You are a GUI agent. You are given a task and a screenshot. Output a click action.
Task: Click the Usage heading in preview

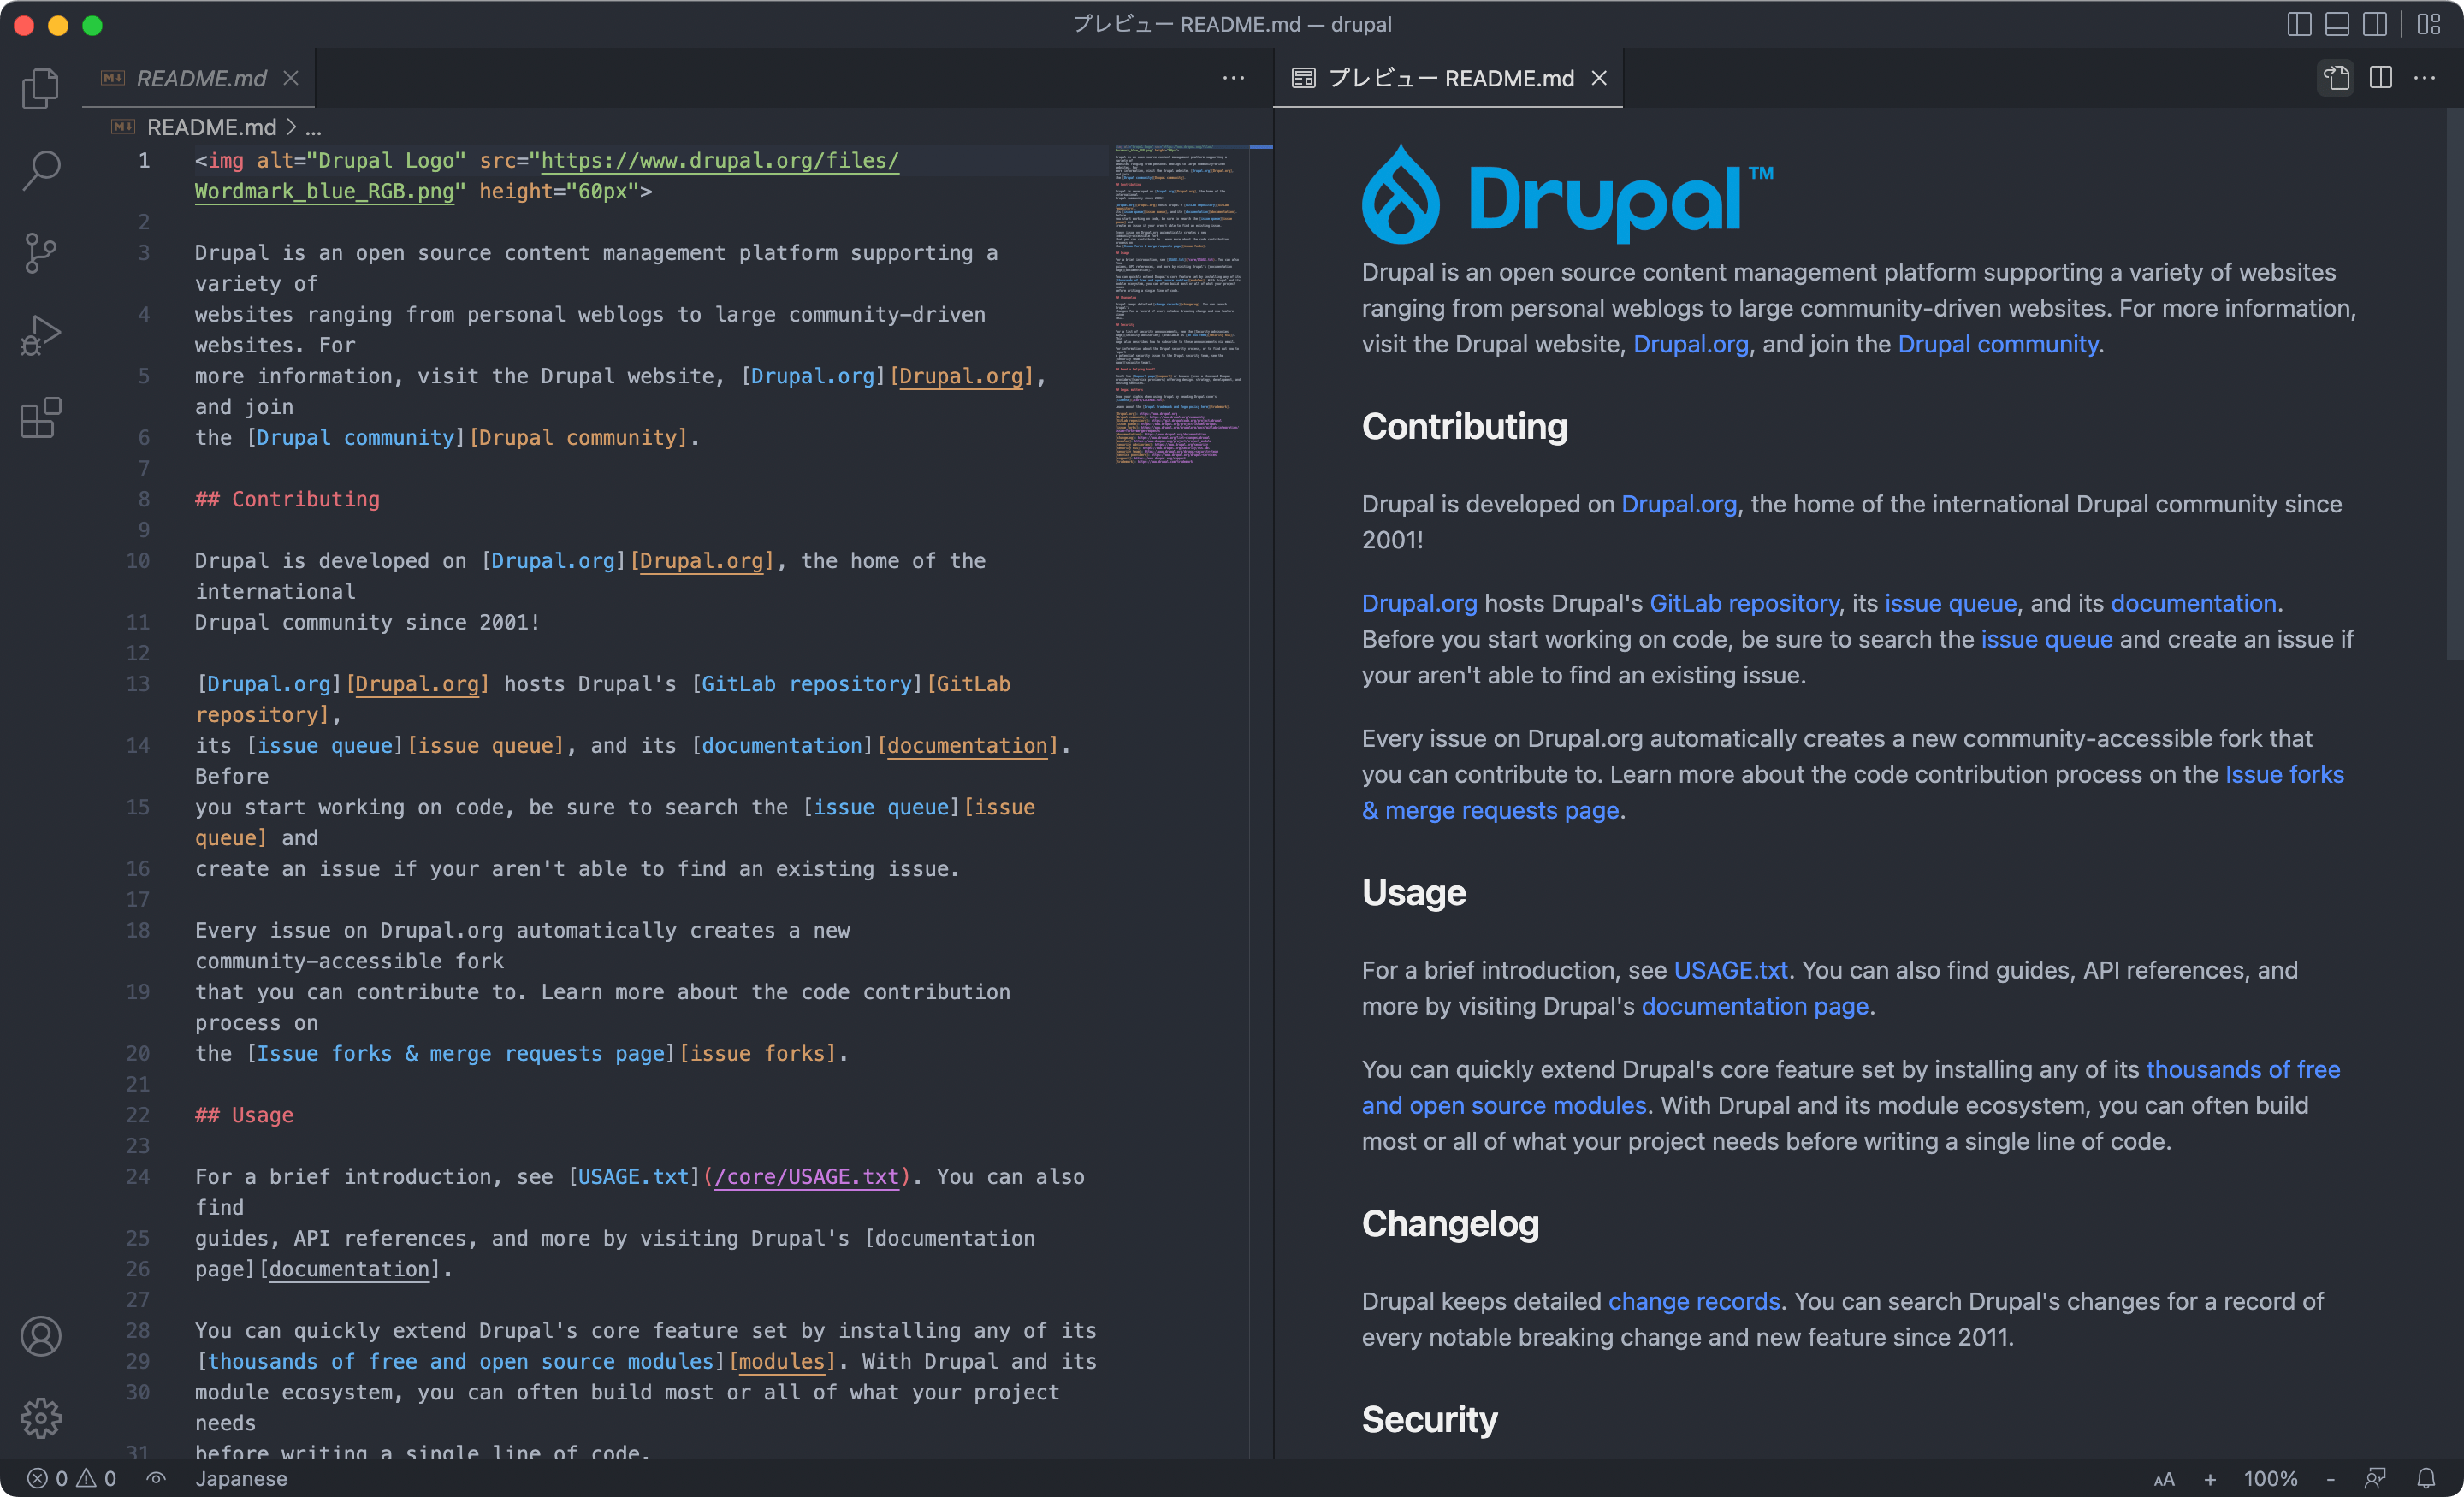[x=1413, y=893]
